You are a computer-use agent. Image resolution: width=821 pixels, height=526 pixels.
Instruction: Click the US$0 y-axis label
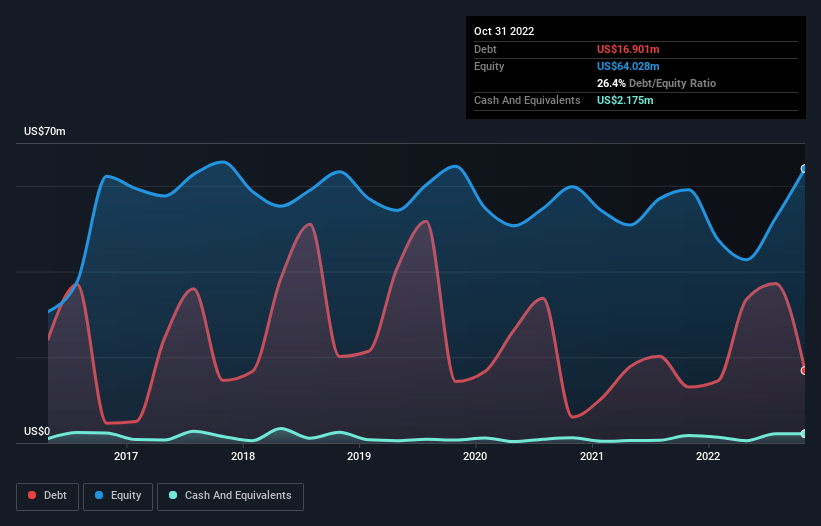click(37, 432)
